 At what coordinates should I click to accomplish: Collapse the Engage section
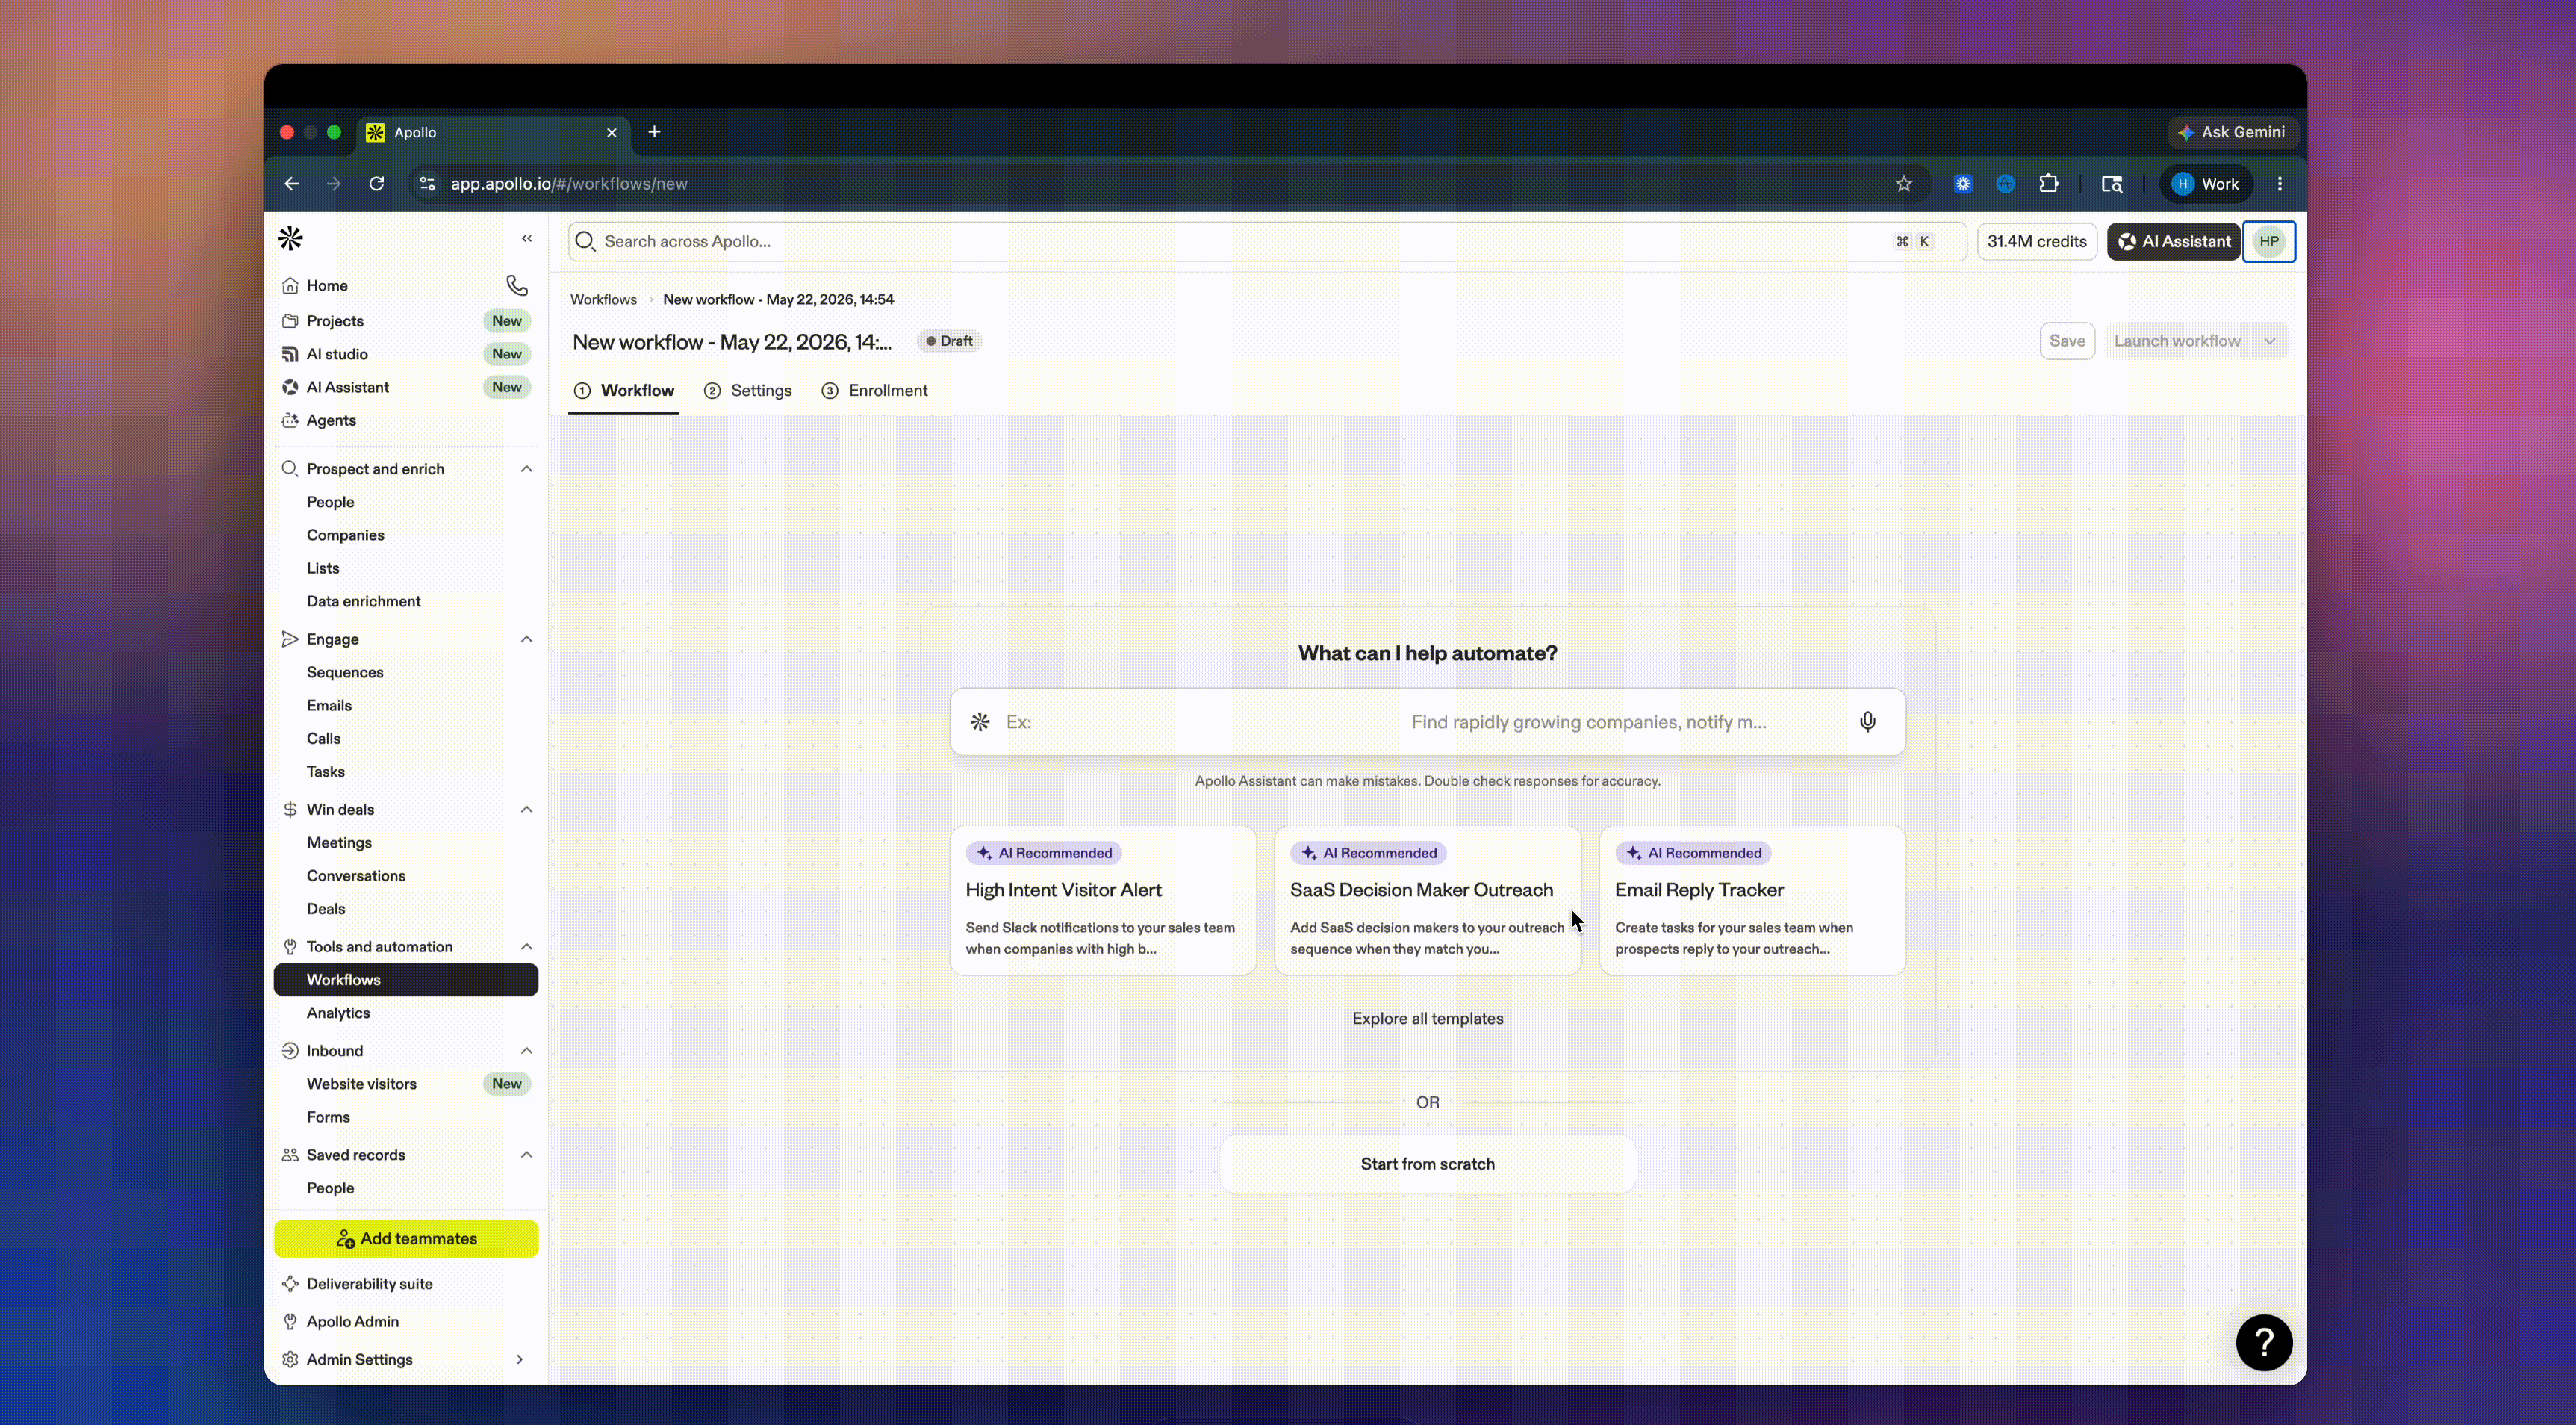tap(526, 639)
